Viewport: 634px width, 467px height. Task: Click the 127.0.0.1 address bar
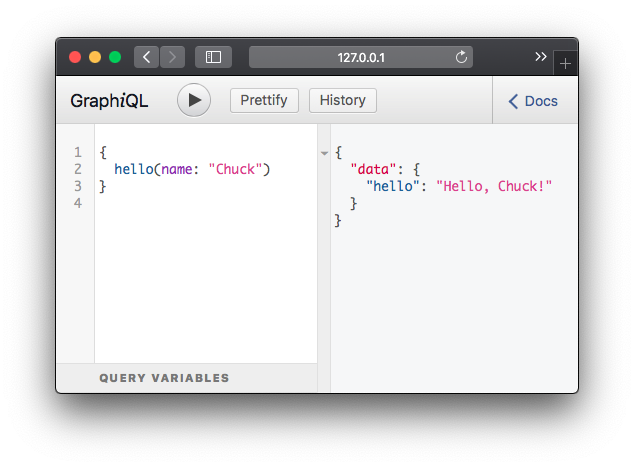360,57
